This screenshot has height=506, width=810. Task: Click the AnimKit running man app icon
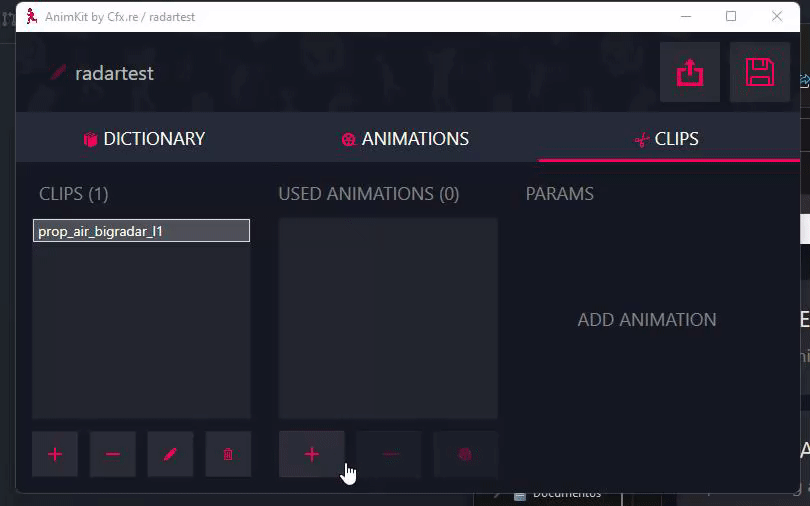coord(32,17)
